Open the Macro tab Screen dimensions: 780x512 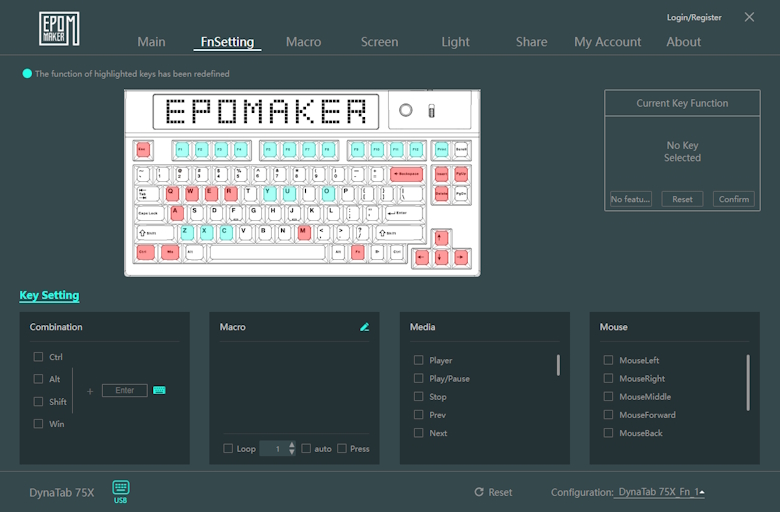pos(303,42)
